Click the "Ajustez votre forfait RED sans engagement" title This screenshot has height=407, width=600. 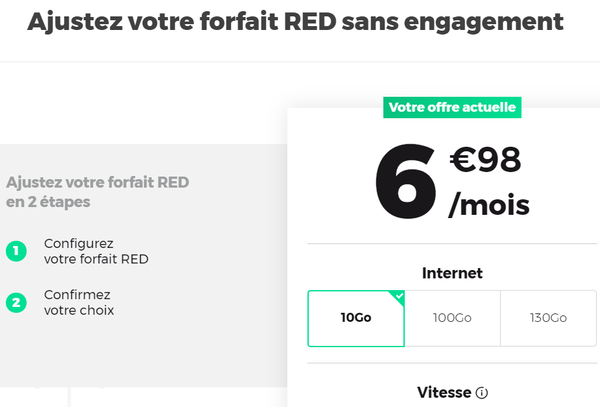point(295,22)
